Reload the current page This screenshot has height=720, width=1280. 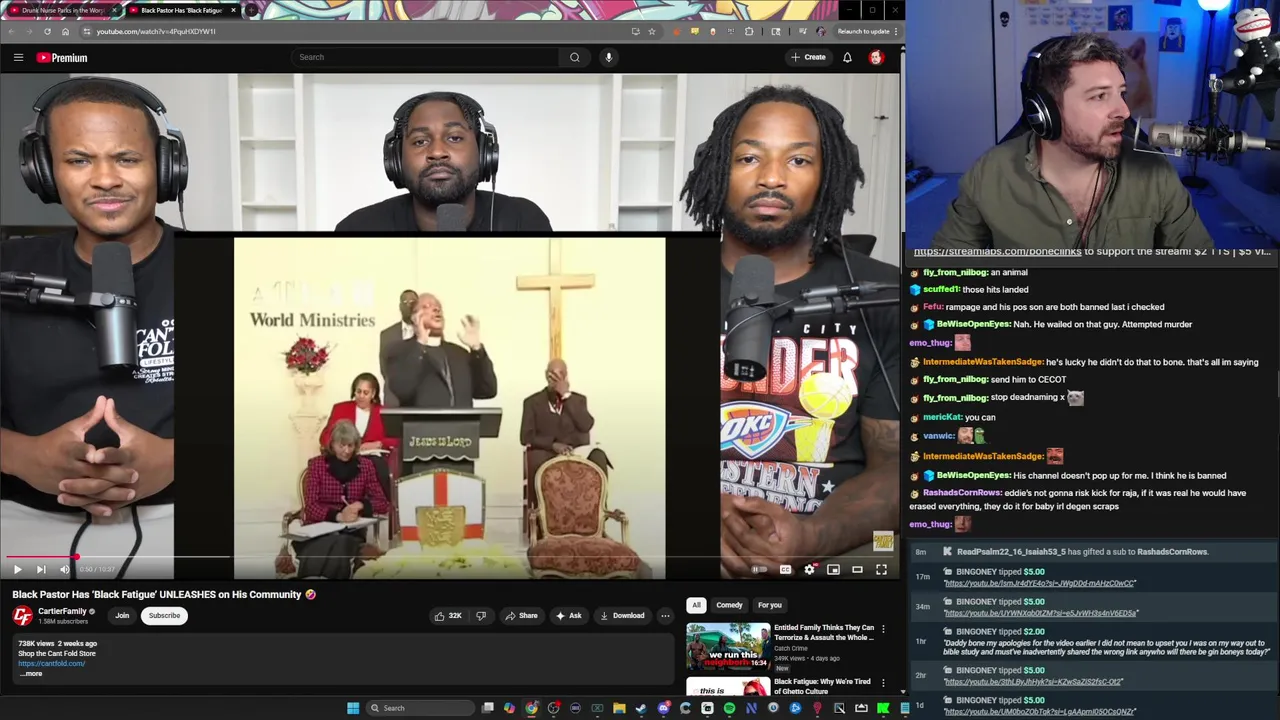[x=47, y=31]
